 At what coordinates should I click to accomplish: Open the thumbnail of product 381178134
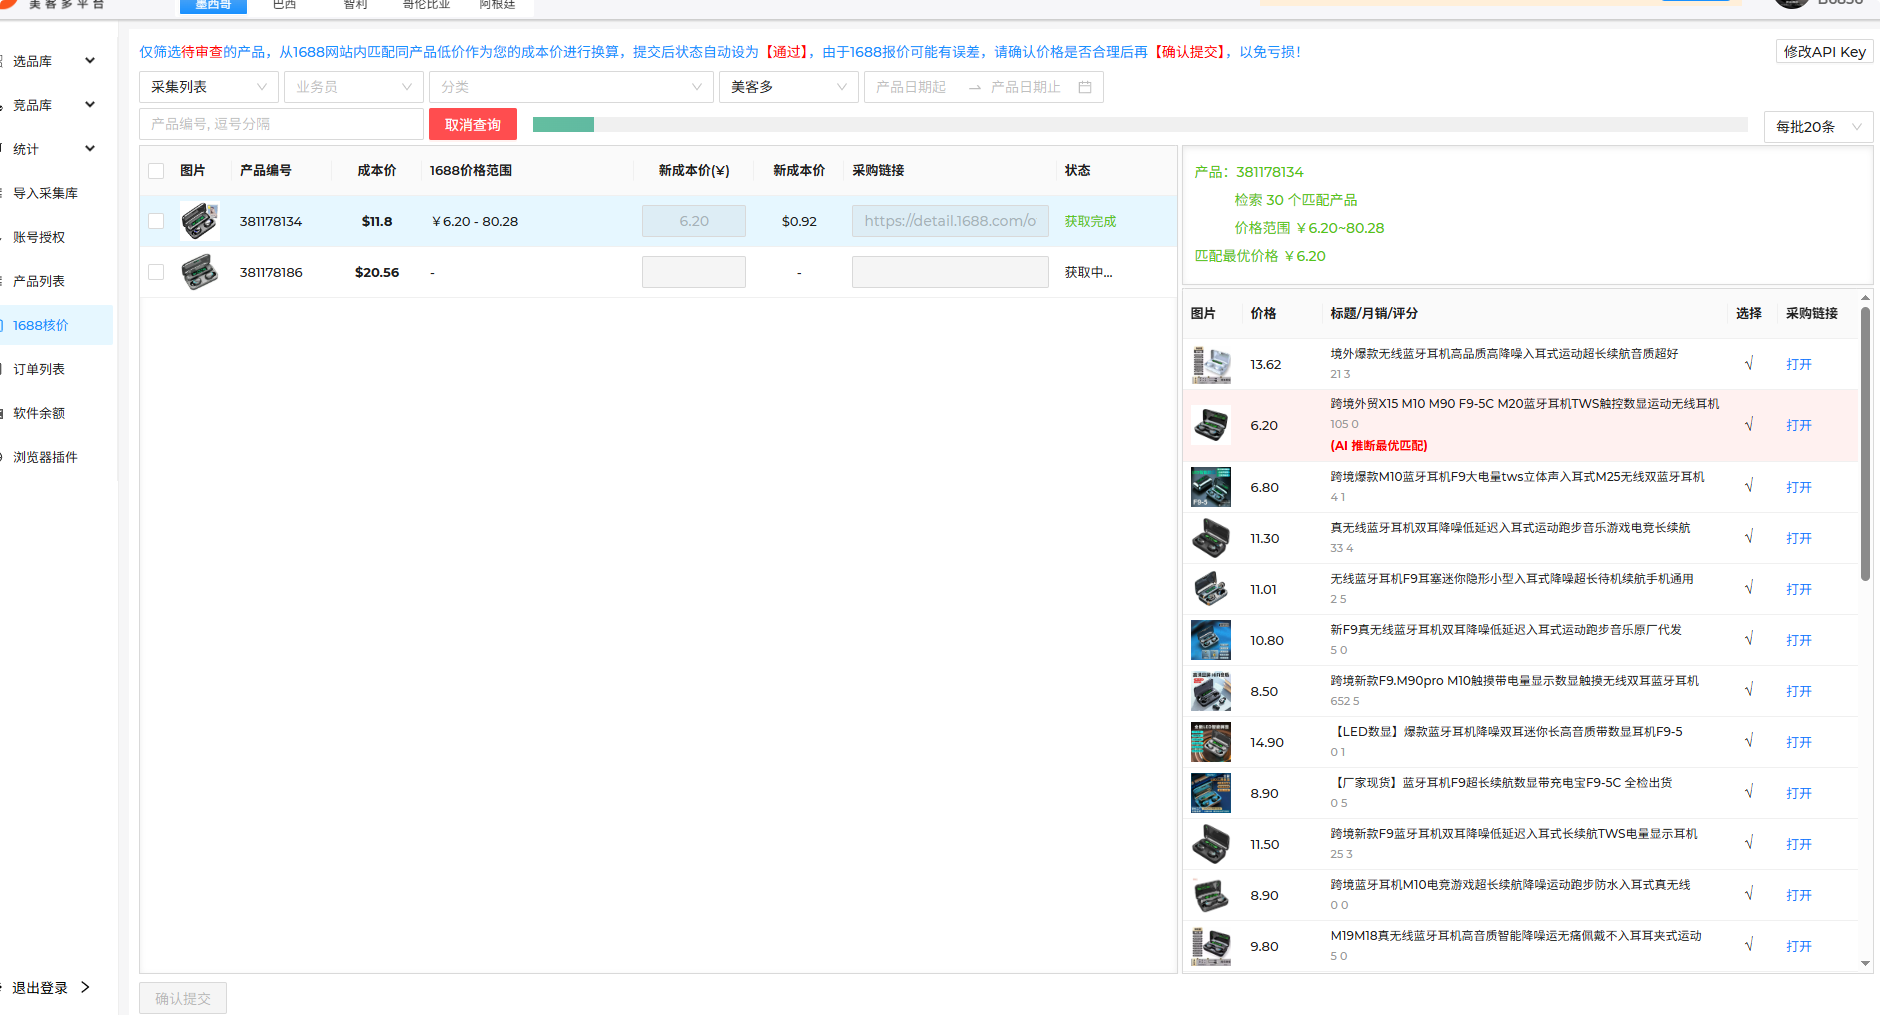[x=200, y=221]
